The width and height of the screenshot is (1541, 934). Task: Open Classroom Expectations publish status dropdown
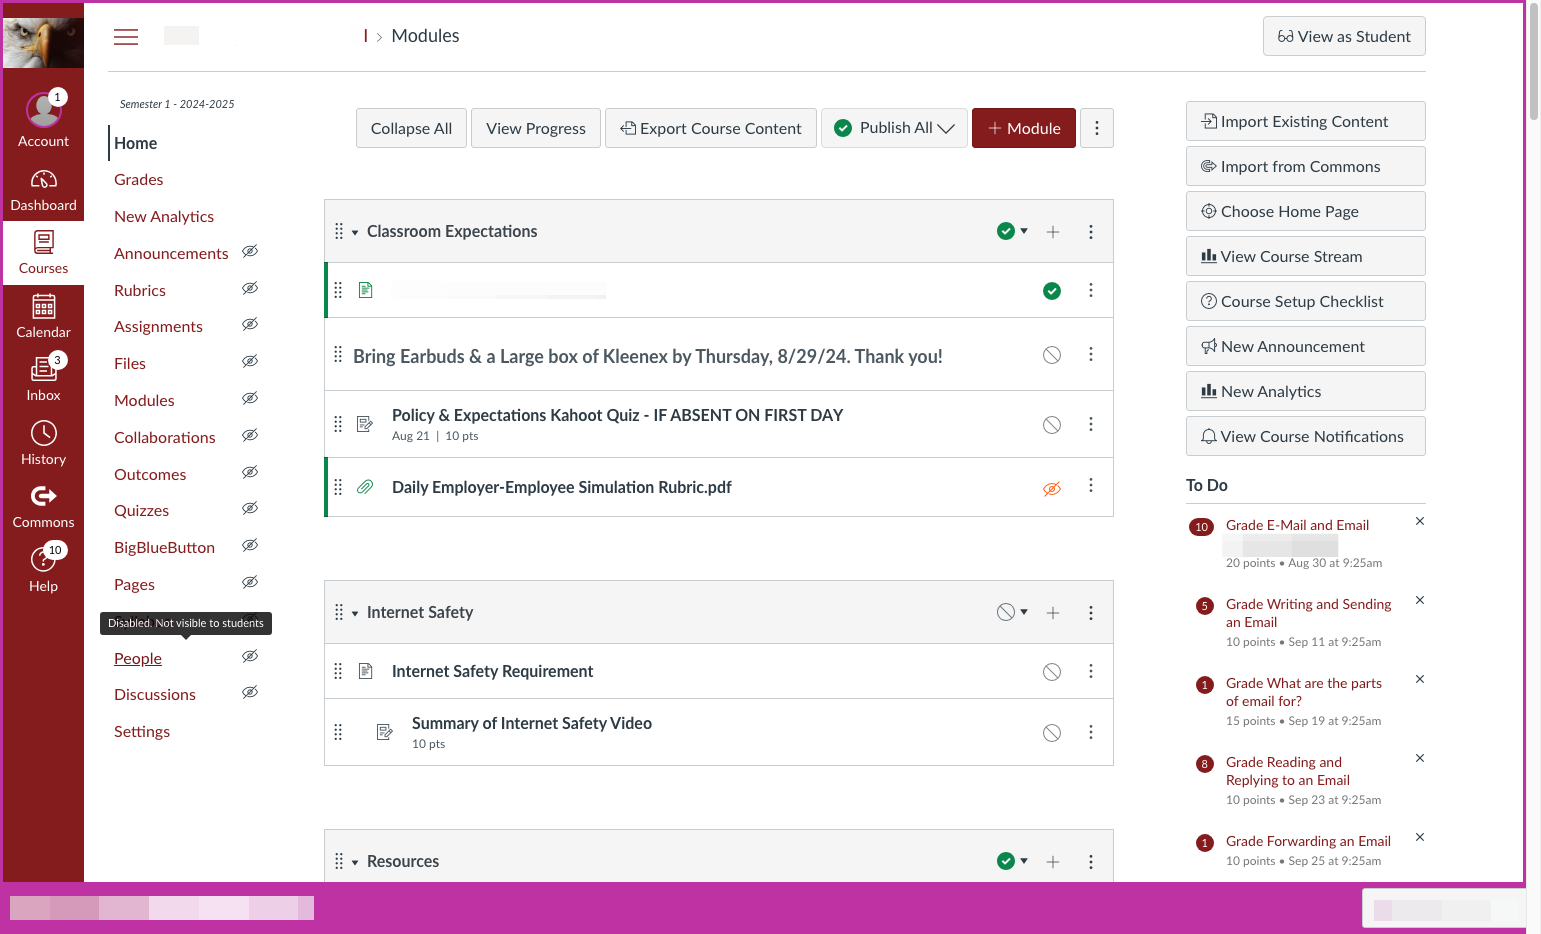[x=1012, y=231]
